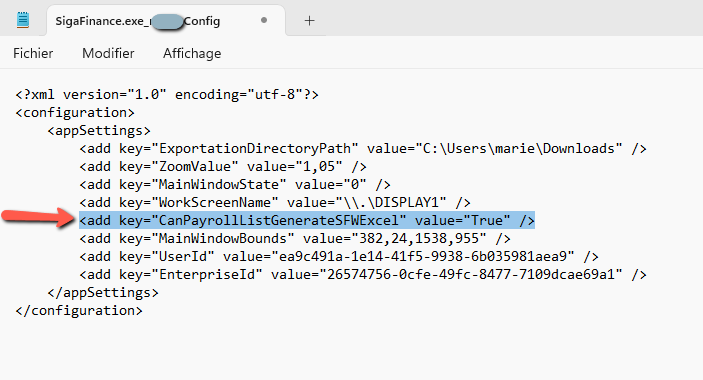Click the EnterpriseId key line
This screenshot has width=703, height=380.
tap(363, 274)
